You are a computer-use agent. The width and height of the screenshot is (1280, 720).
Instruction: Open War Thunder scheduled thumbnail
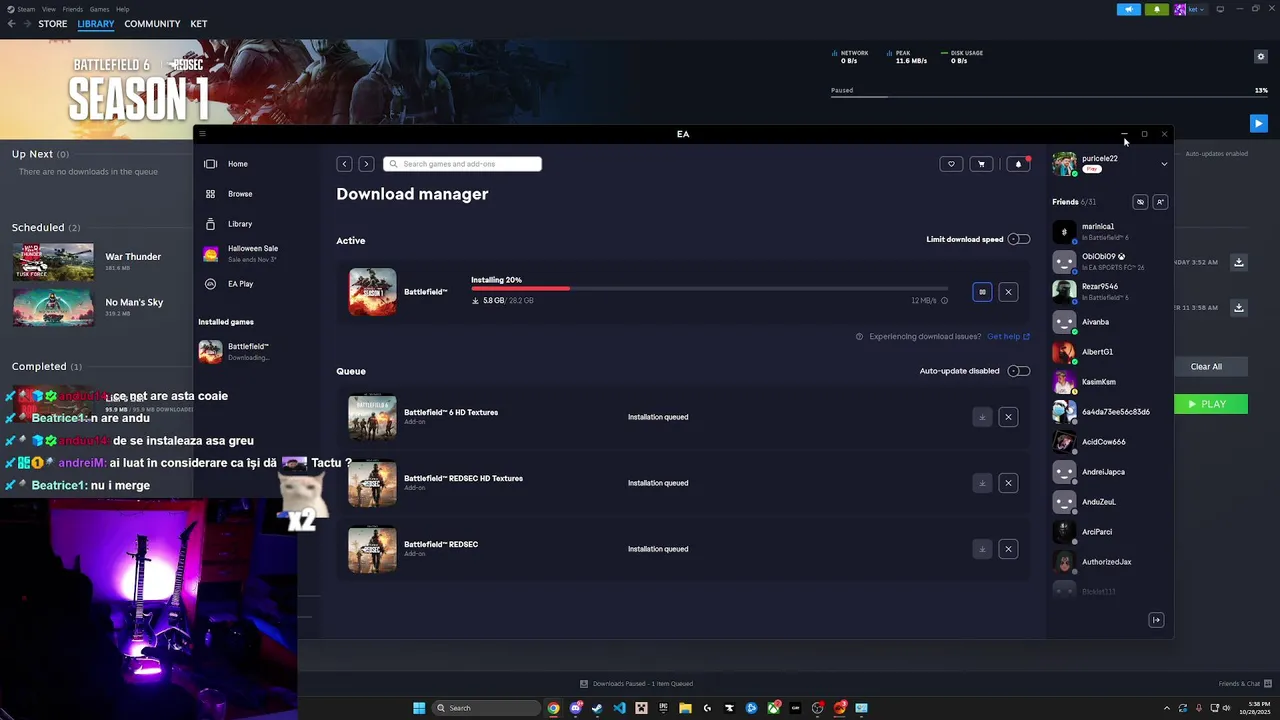[53, 262]
